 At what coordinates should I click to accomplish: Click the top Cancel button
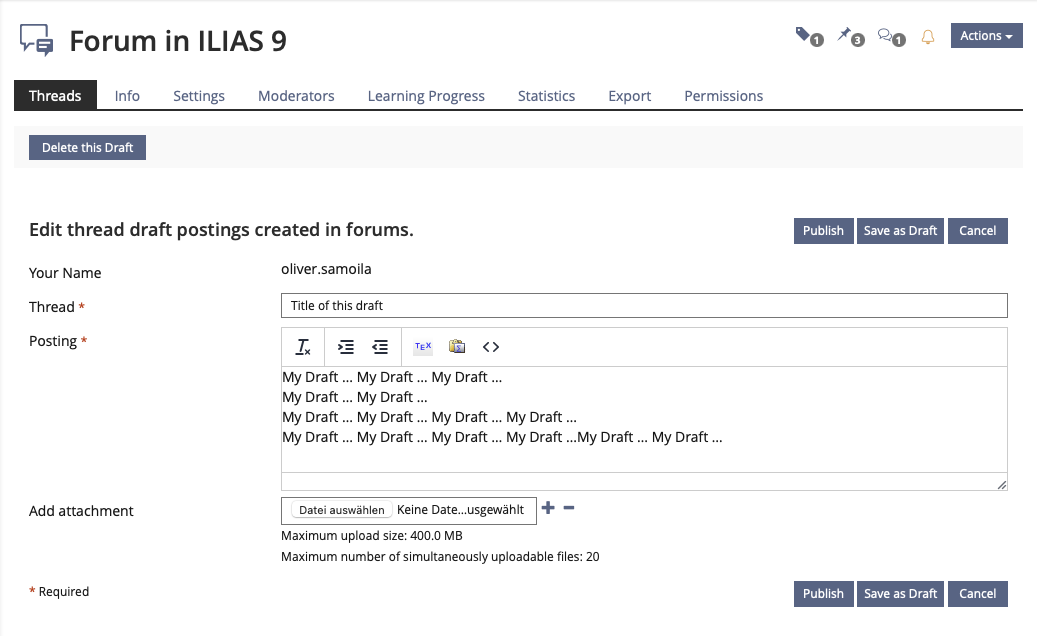pos(977,231)
